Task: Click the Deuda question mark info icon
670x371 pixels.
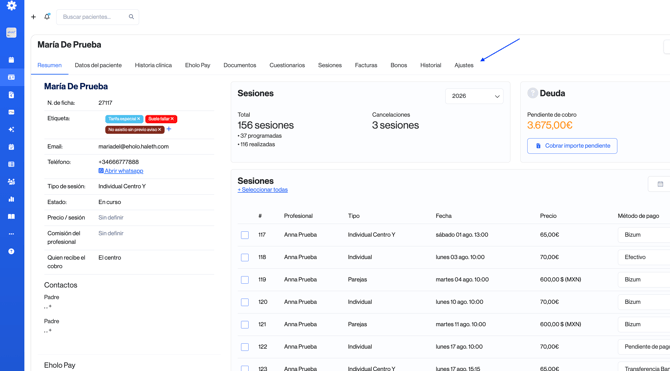Action: (x=532, y=93)
